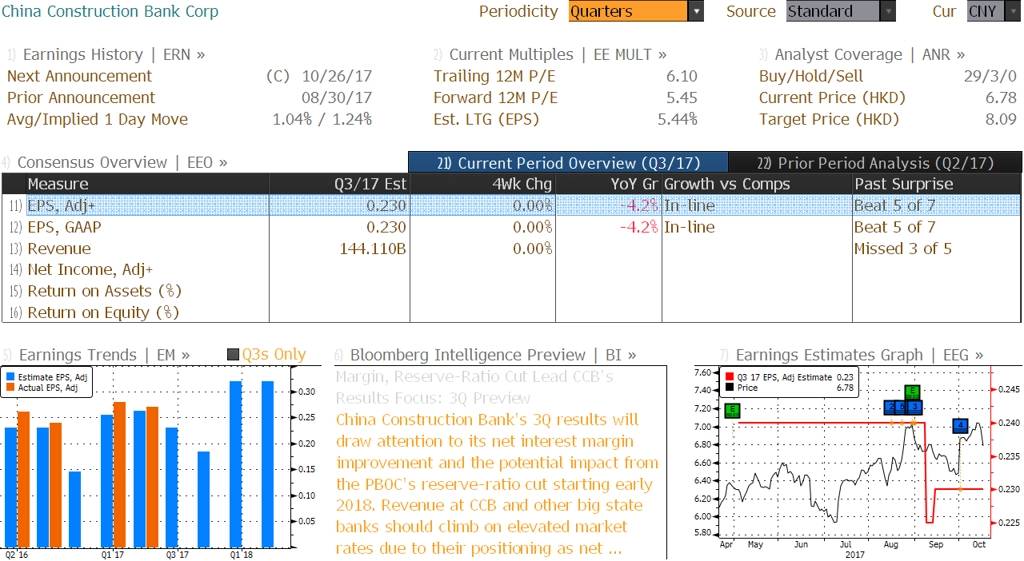The height and width of the screenshot is (561, 1024).
Task: Click the 10/26/17 next announcement date
Action: pos(337,76)
